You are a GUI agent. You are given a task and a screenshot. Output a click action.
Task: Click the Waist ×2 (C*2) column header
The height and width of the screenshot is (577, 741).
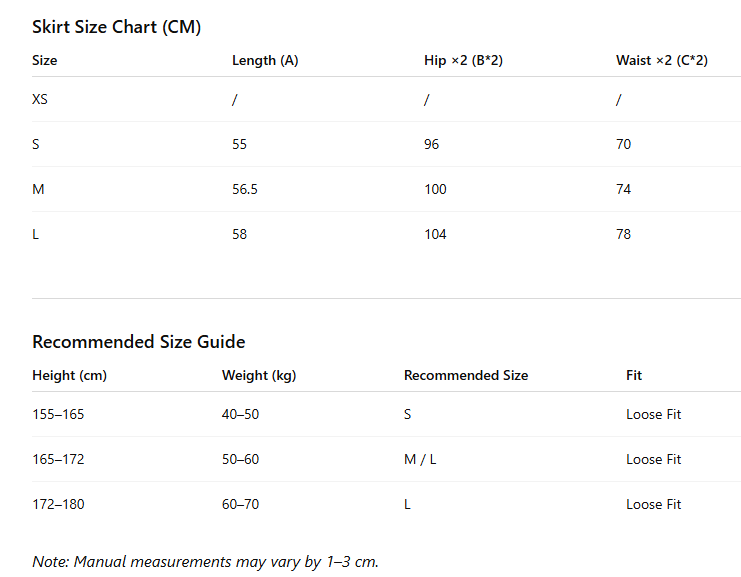tap(662, 60)
